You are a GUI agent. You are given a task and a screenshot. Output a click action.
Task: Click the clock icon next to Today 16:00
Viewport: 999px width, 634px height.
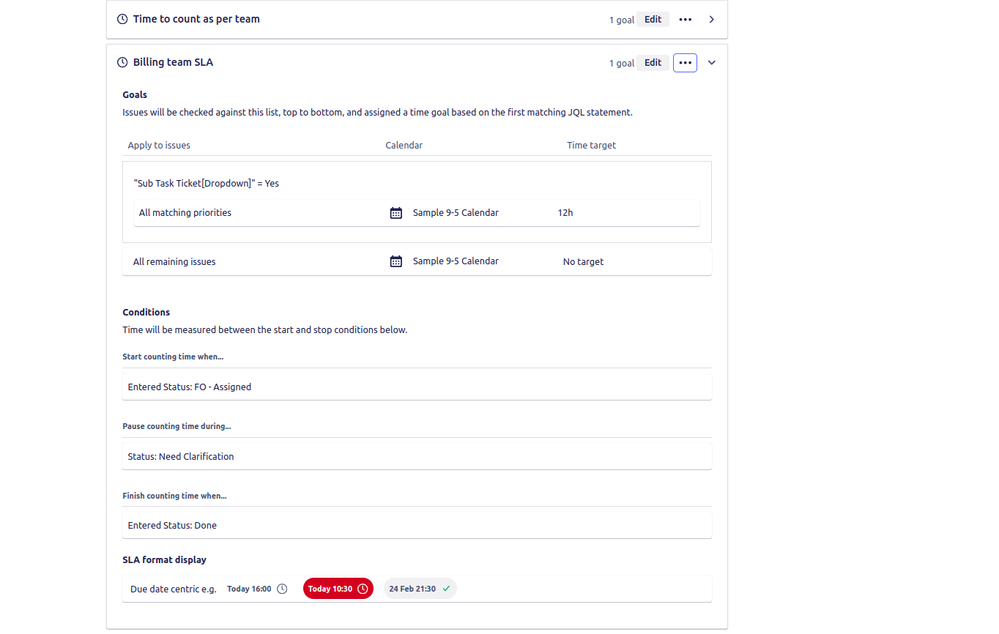pyautogui.click(x=281, y=588)
